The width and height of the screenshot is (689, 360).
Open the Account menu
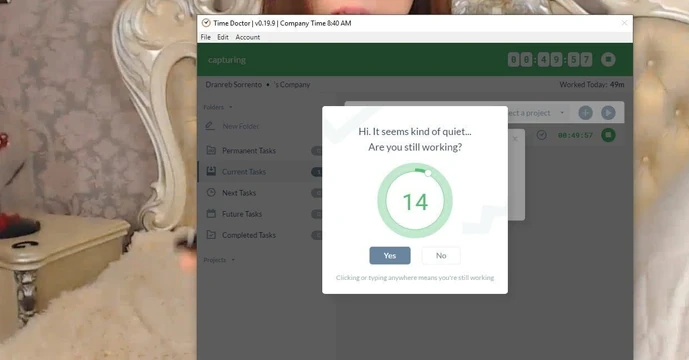point(247,37)
